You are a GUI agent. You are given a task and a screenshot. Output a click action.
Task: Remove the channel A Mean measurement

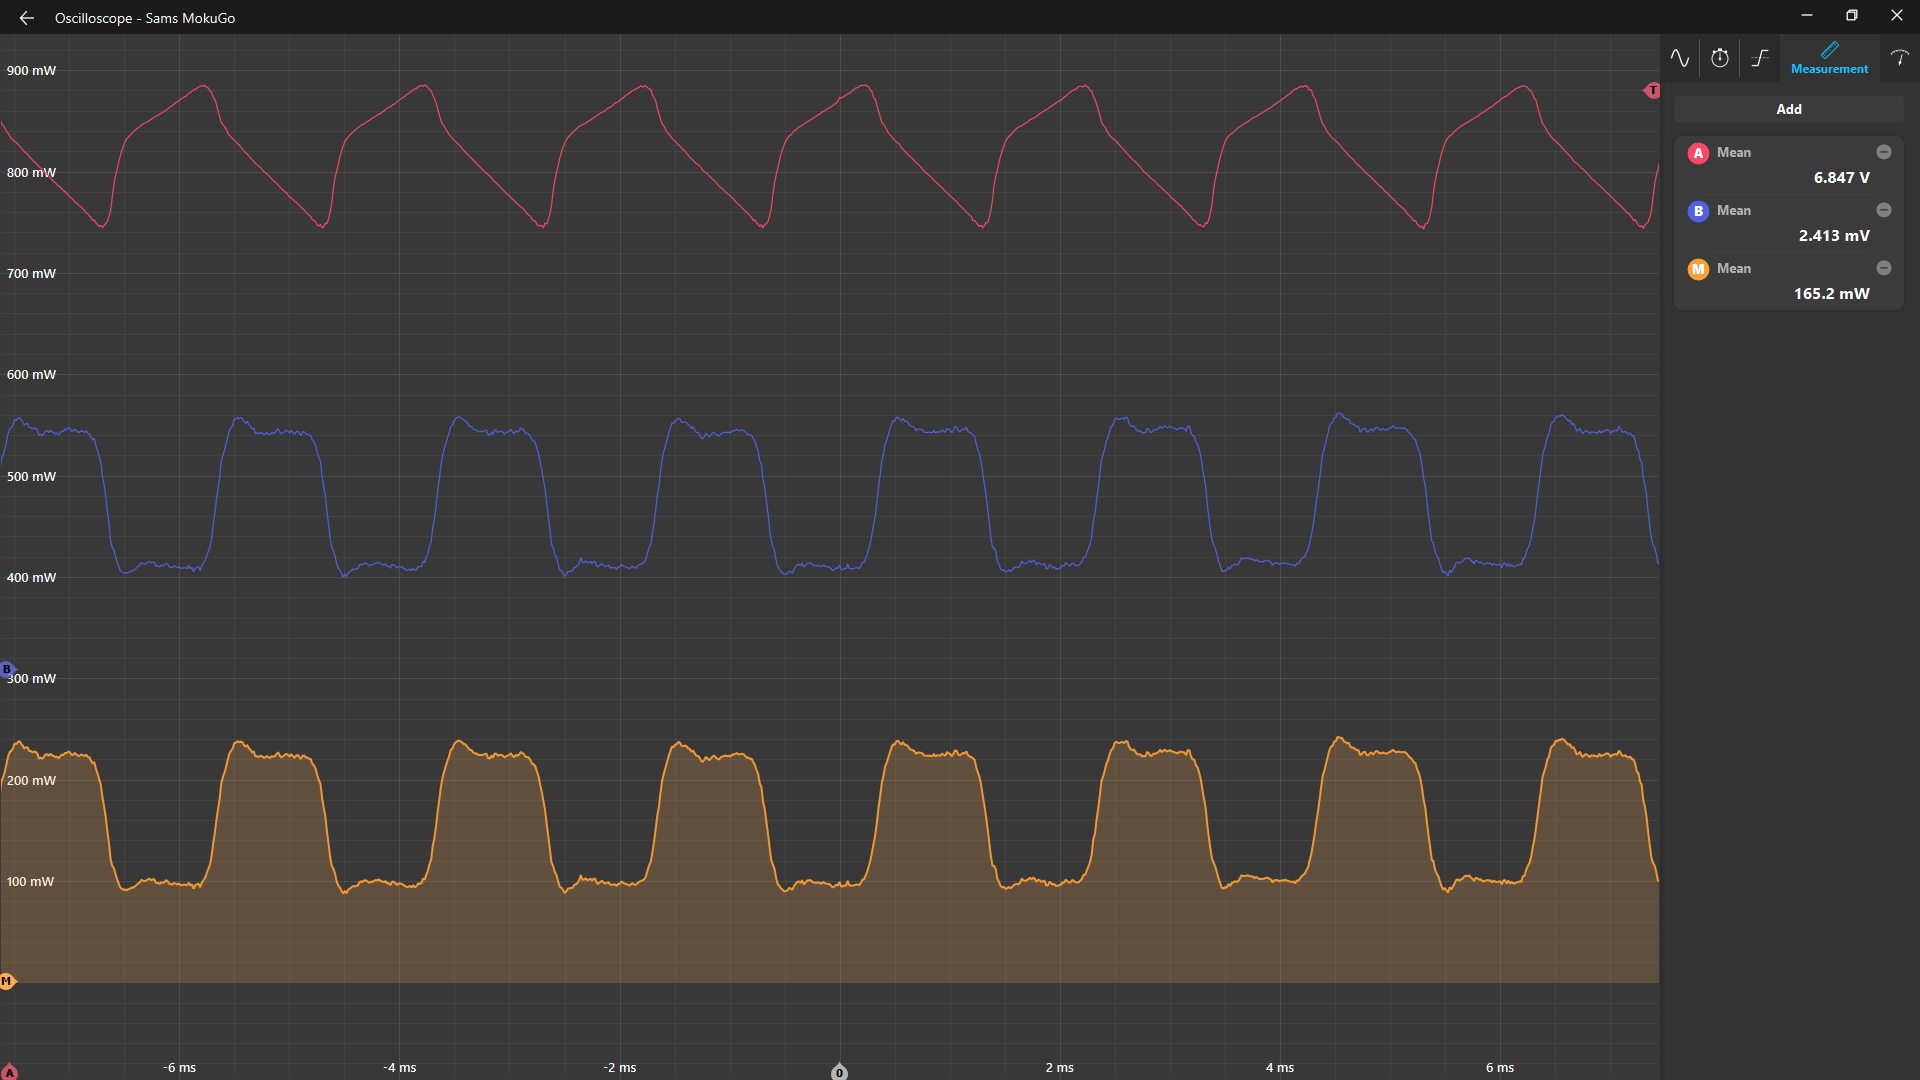pyautogui.click(x=1883, y=152)
